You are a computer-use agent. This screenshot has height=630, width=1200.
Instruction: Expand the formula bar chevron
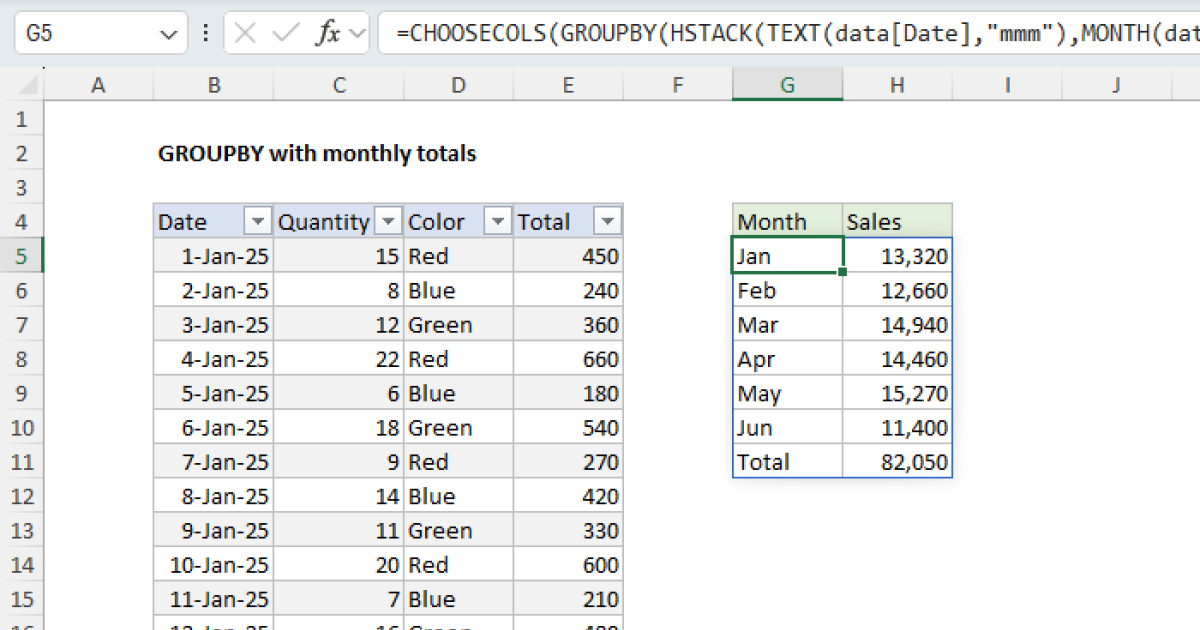(x=356, y=32)
